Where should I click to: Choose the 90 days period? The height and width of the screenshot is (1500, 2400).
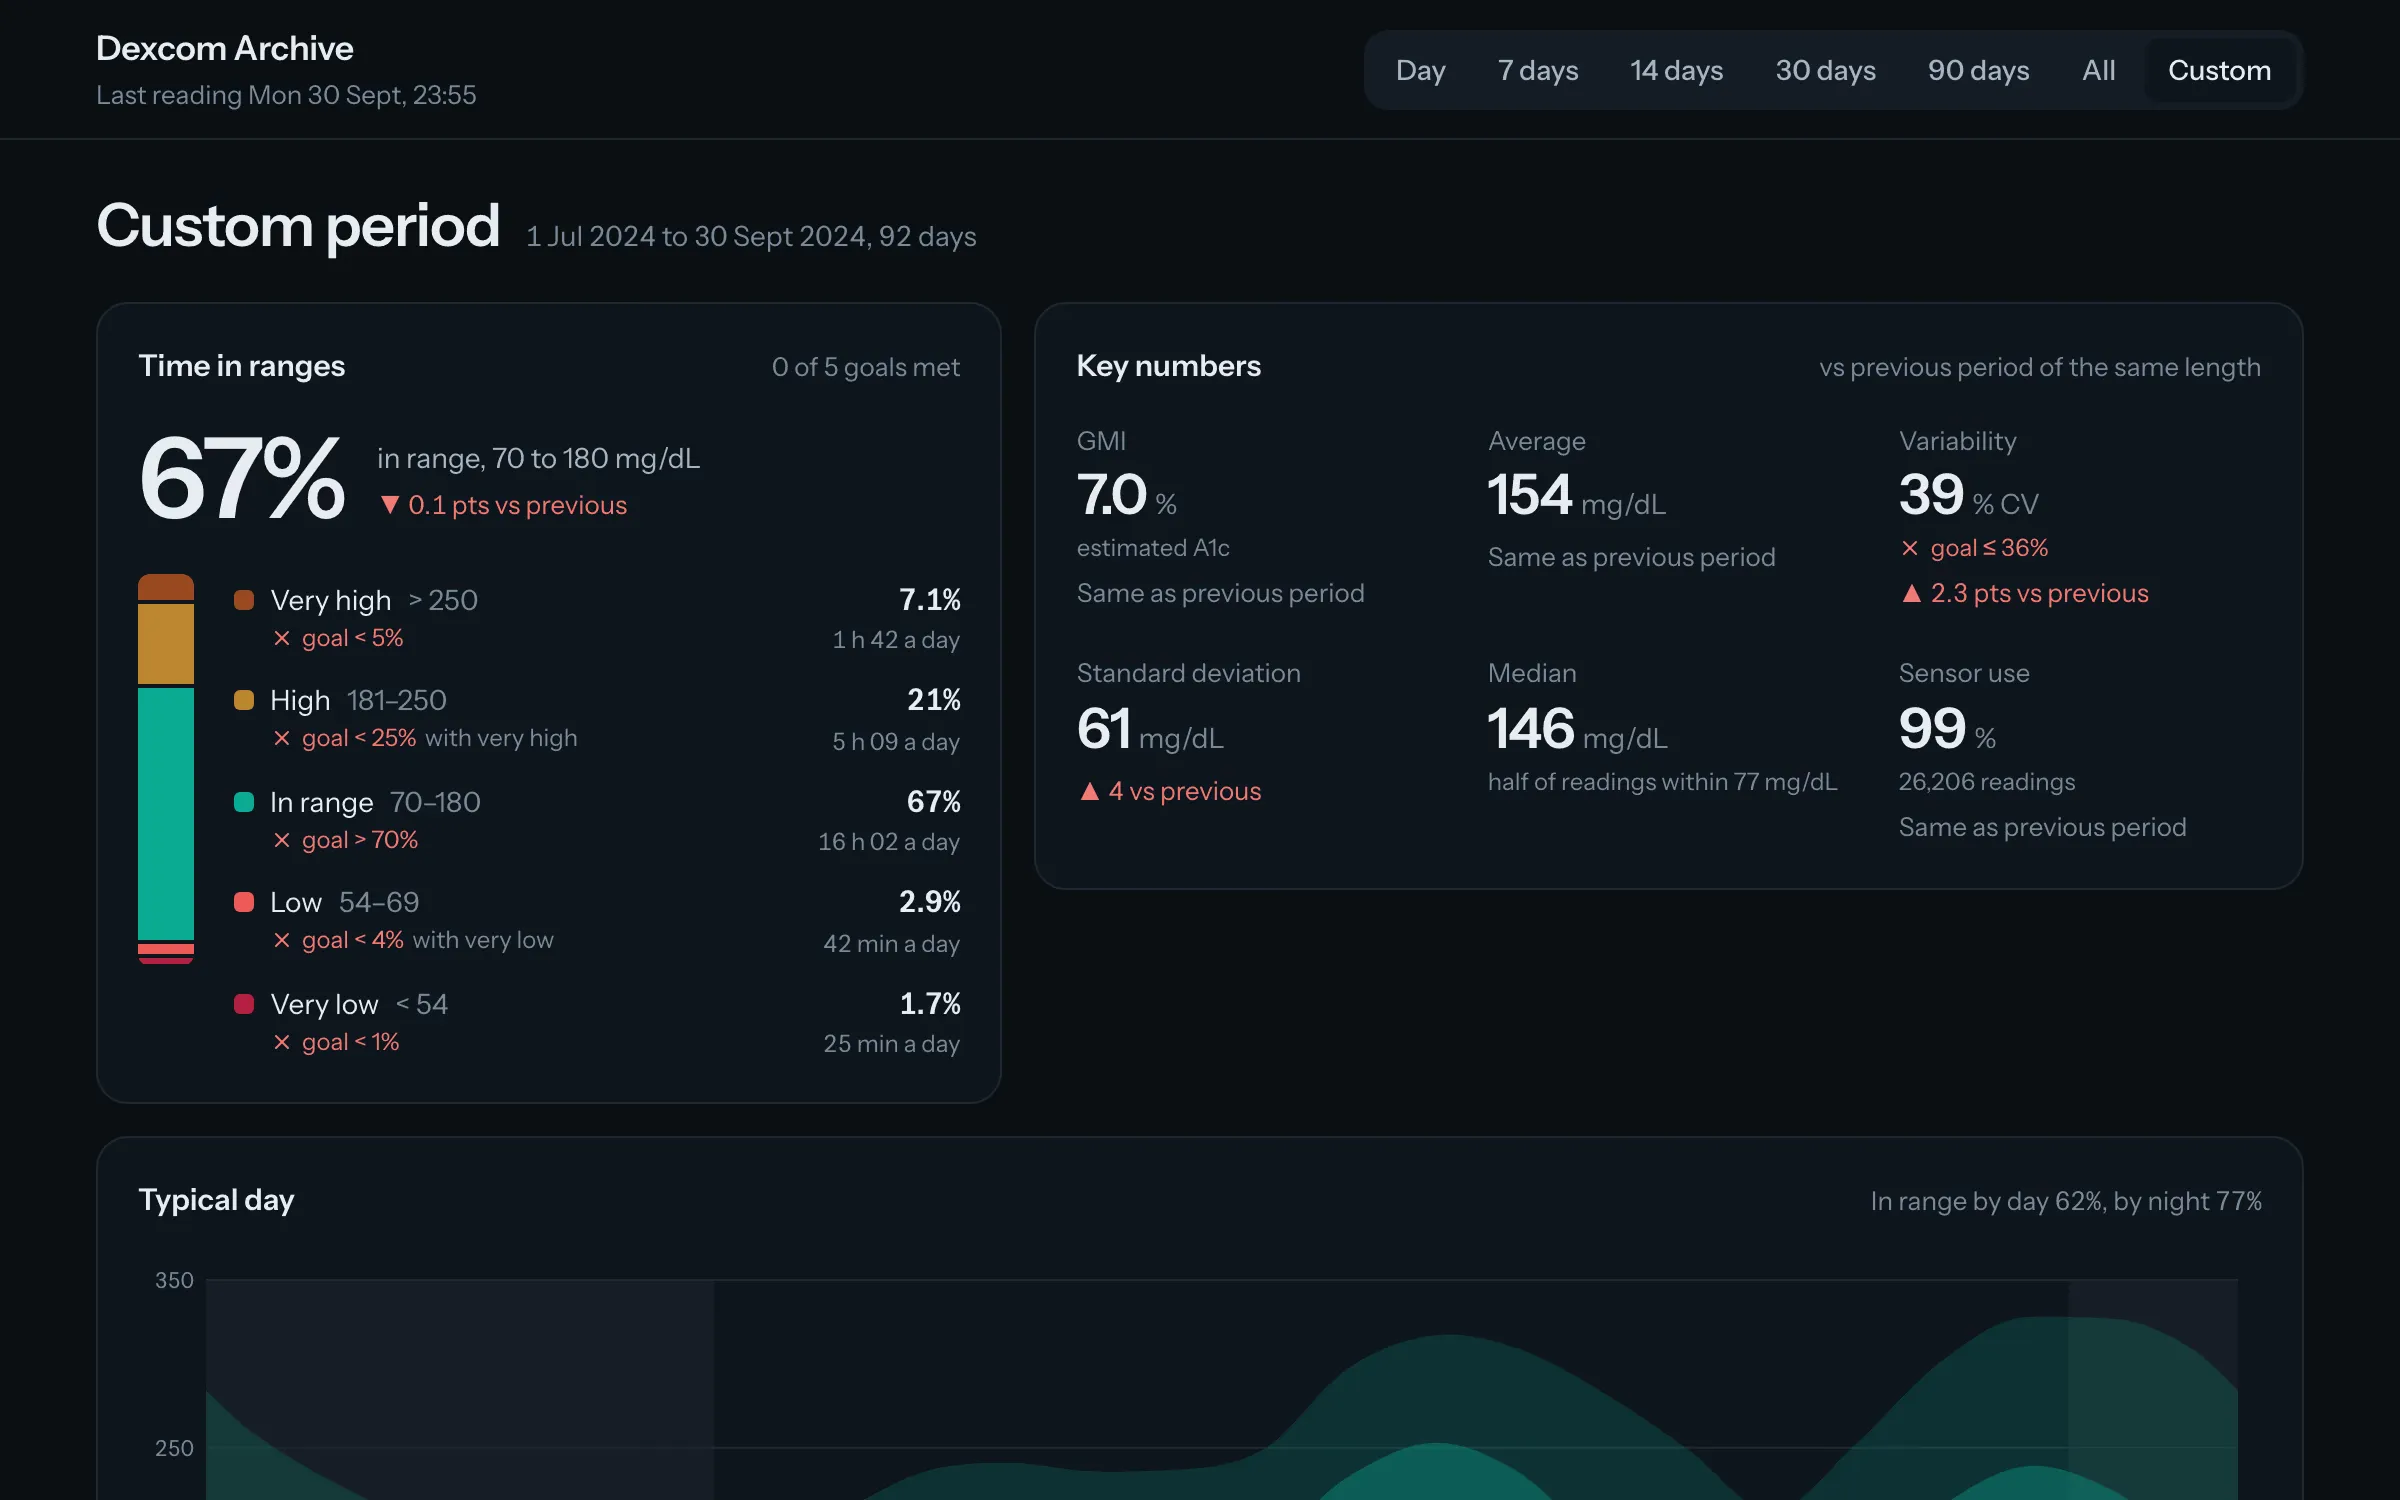(x=1978, y=70)
